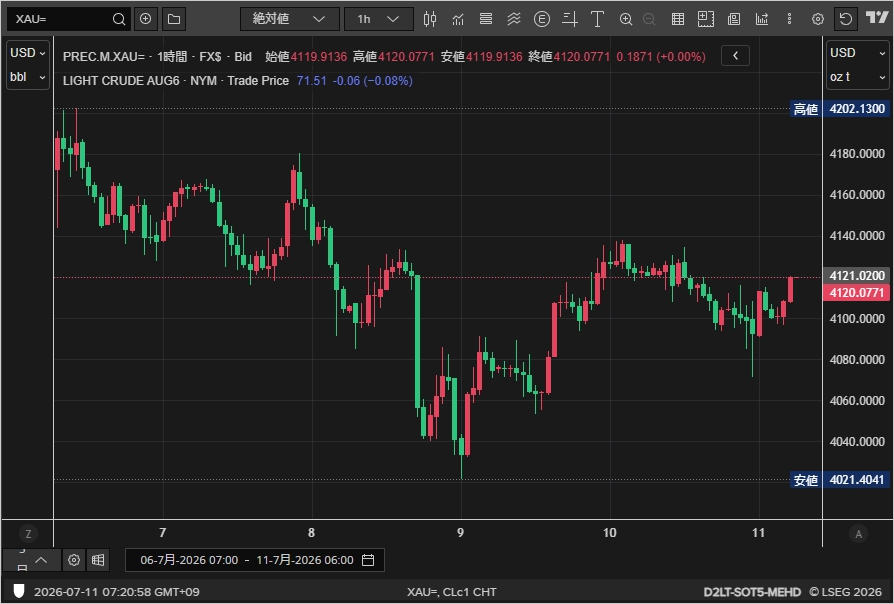
Task: Open chart settings gear in top toolbar
Action: (x=818, y=19)
